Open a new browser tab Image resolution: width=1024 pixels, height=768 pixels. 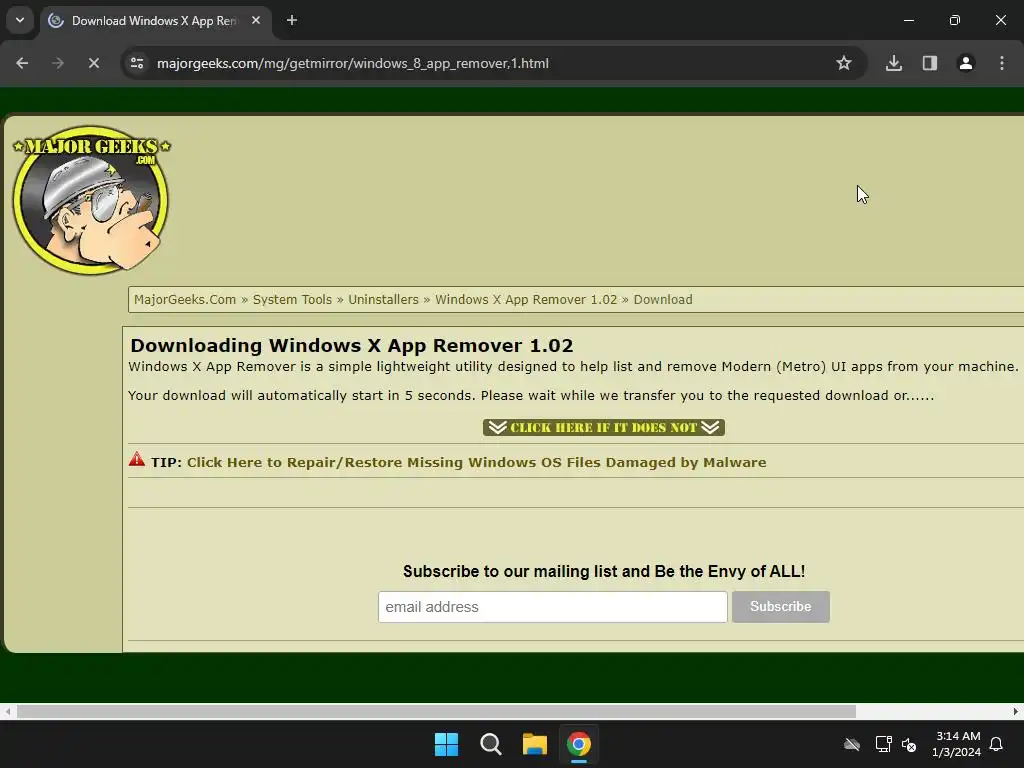click(x=292, y=20)
